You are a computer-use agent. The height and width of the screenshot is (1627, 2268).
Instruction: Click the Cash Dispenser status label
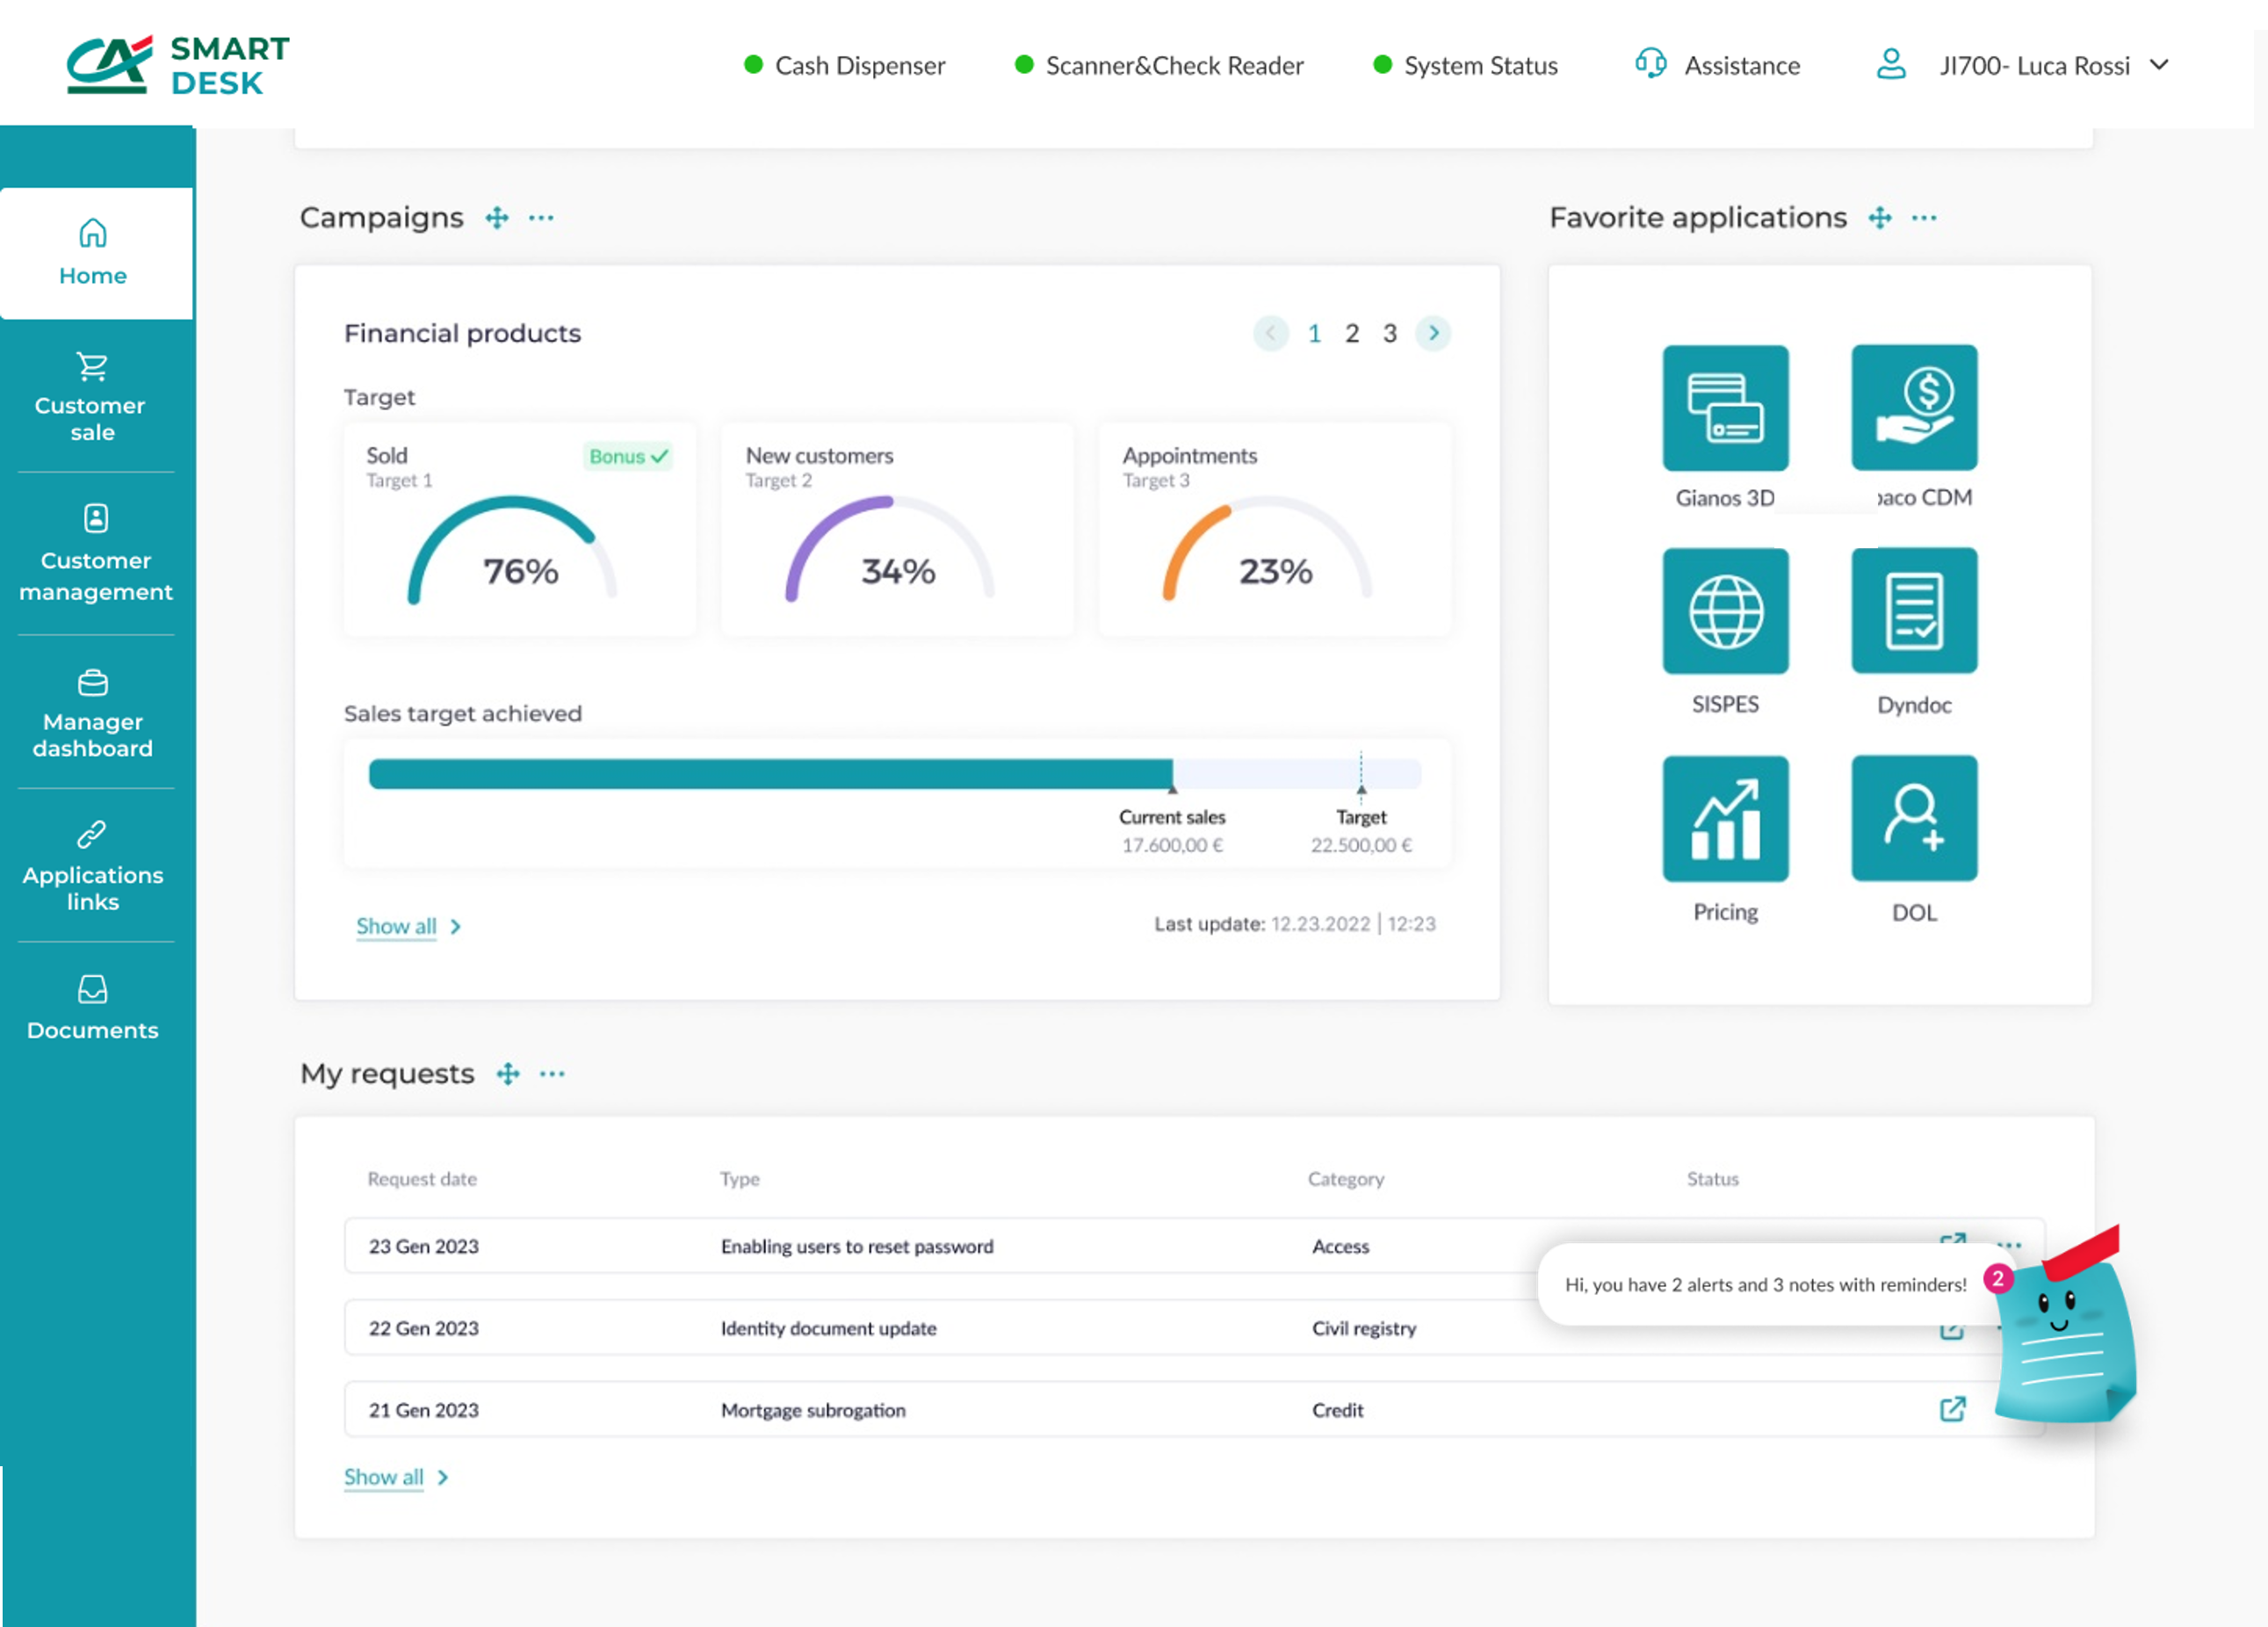pyautogui.click(x=860, y=66)
